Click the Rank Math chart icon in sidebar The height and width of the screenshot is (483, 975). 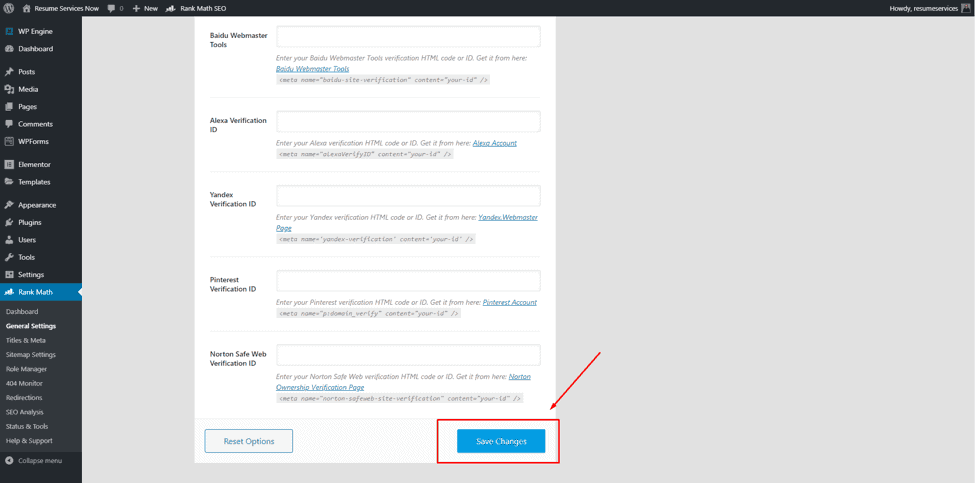pos(9,292)
